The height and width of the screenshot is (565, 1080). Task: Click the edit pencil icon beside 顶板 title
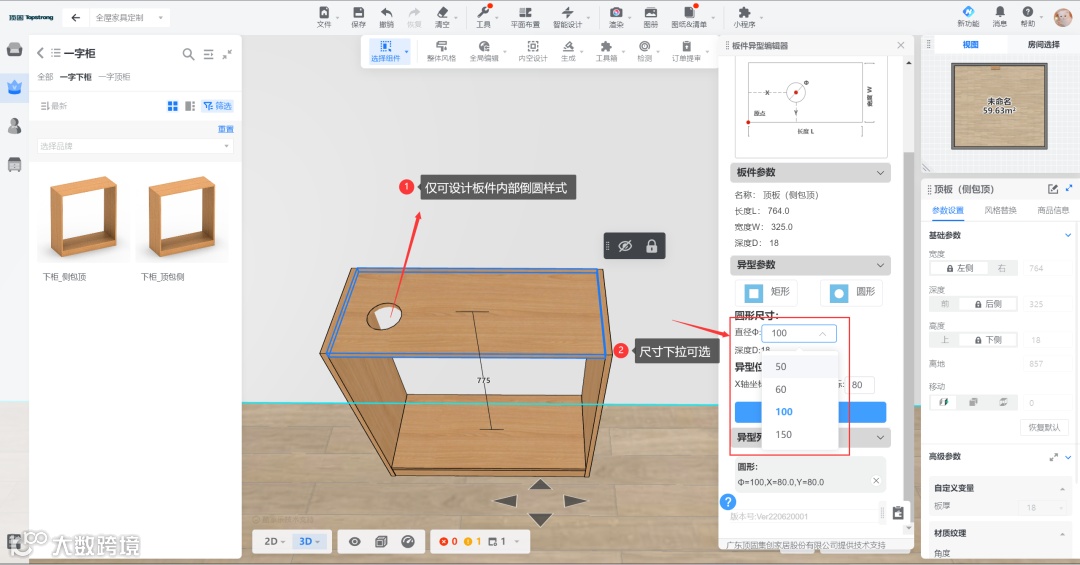coord(1052,189)
